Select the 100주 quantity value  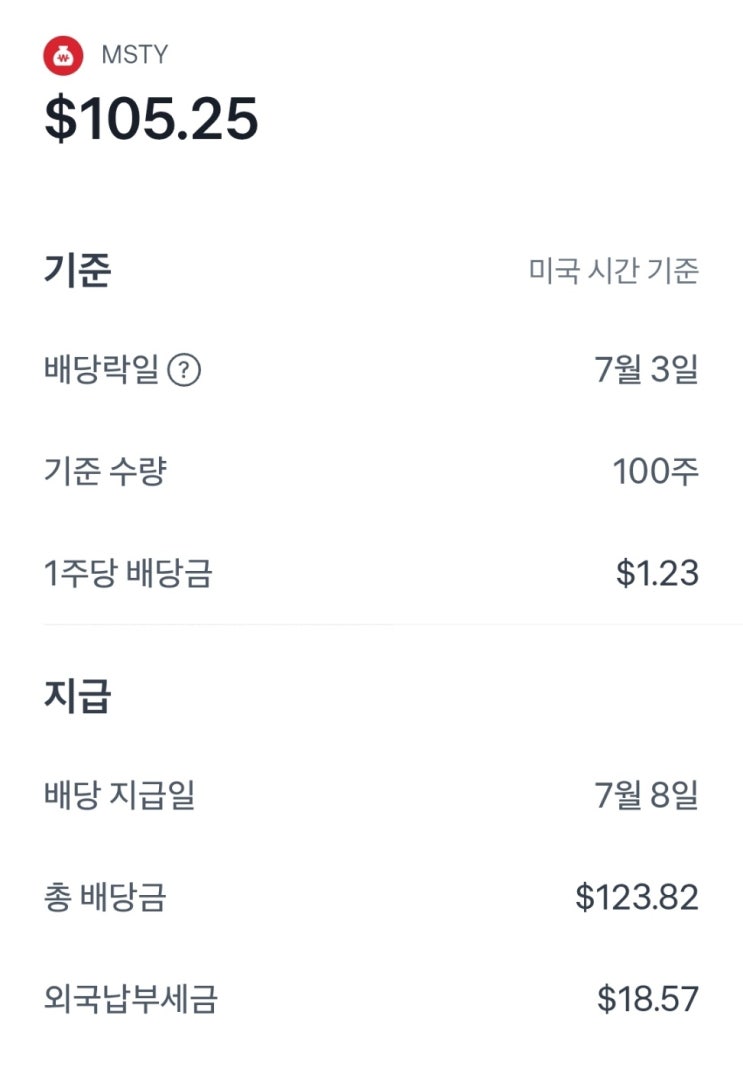pyautogui.click(x=655, y=472)
